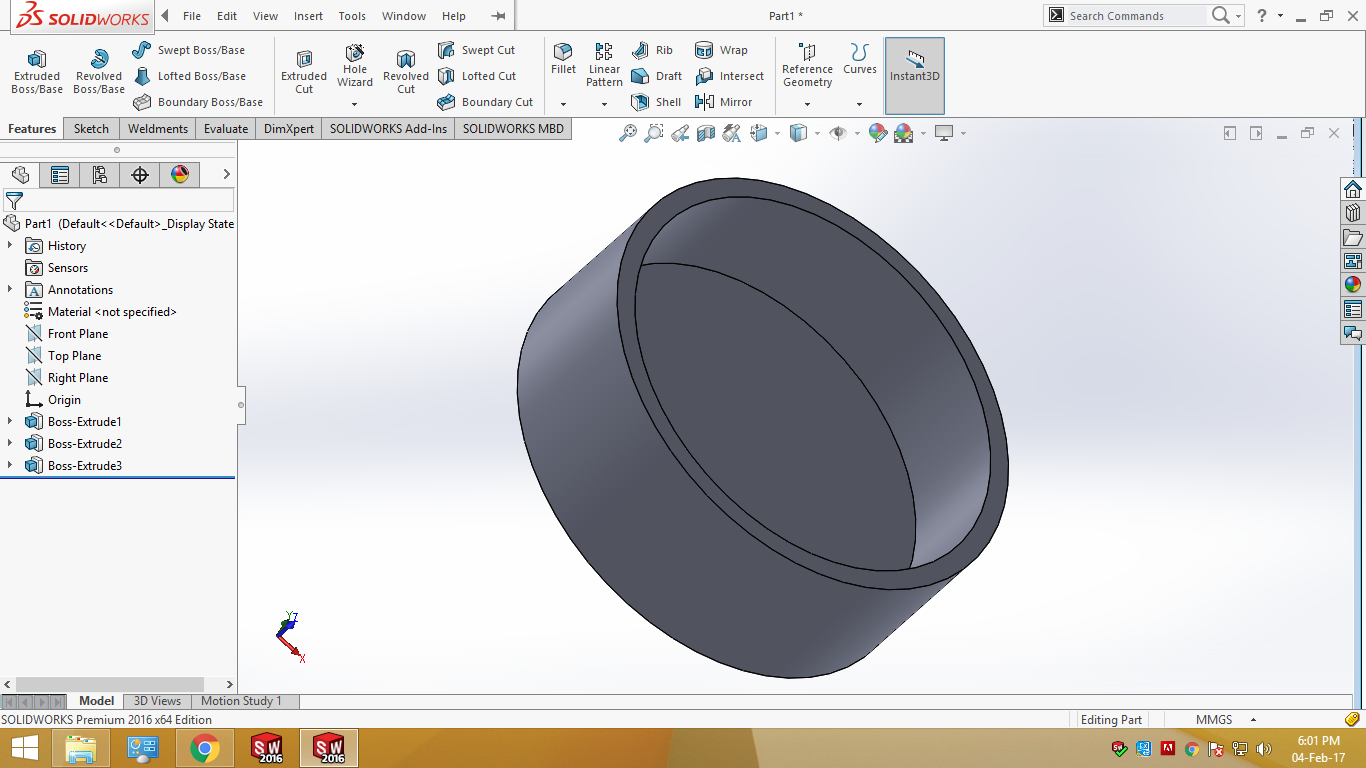Open the Fillet dropdown arrow
Viewport: 1366px width, 768px height.
coord(563,104)
